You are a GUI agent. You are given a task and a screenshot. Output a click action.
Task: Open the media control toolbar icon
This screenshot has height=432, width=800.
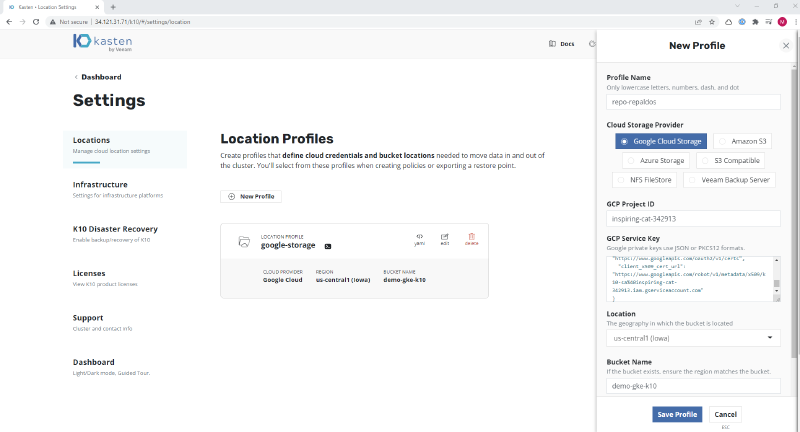coord(768,22)
